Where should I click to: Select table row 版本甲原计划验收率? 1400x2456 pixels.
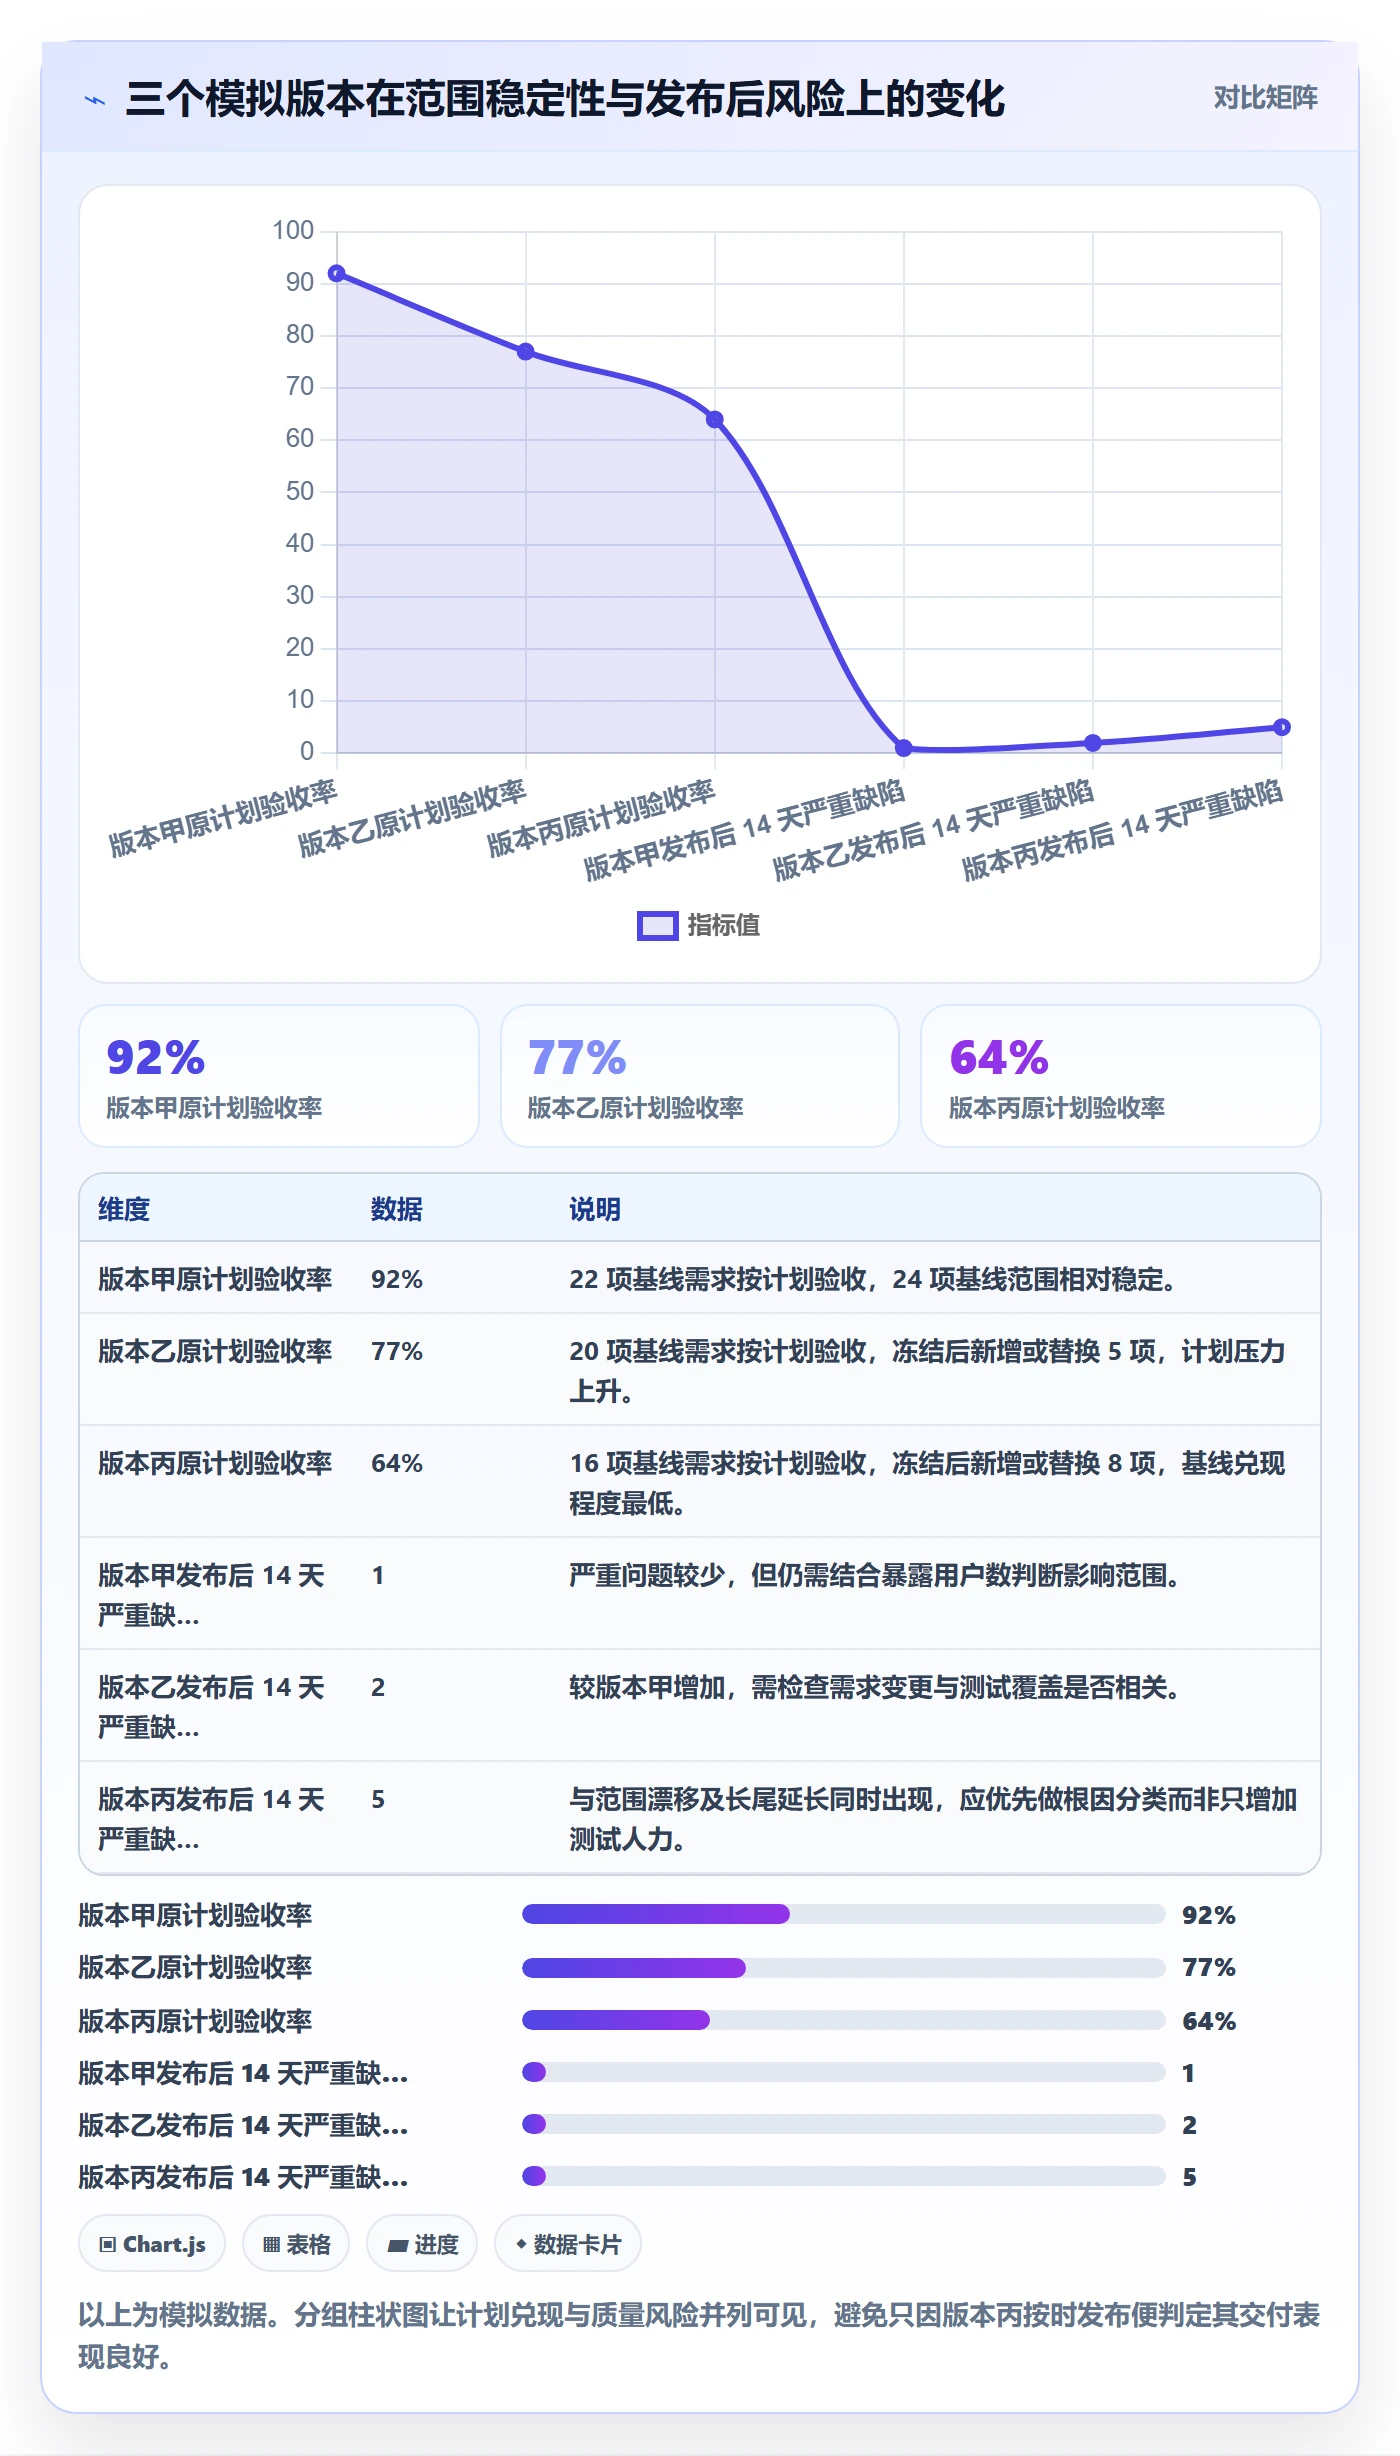(700, 1278)
